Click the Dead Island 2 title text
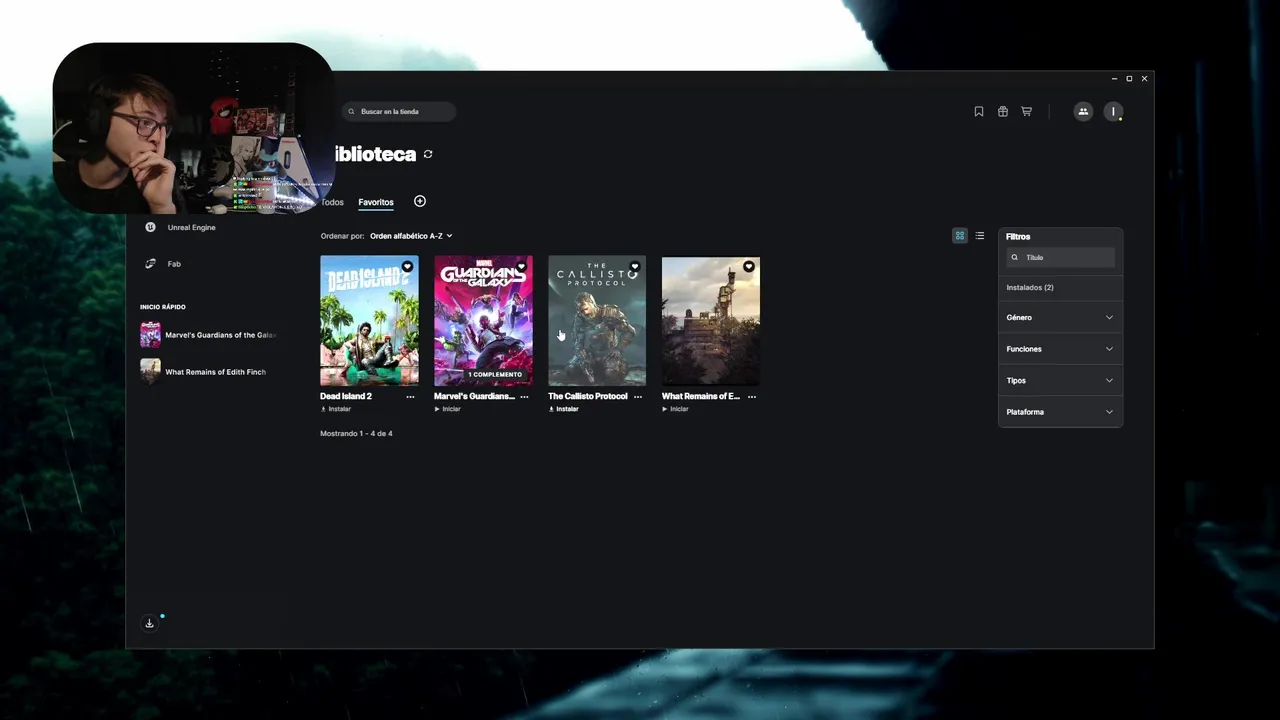The height and width of the screenshot is (720, 1280). pyautogui.click(x=346, y=396)
